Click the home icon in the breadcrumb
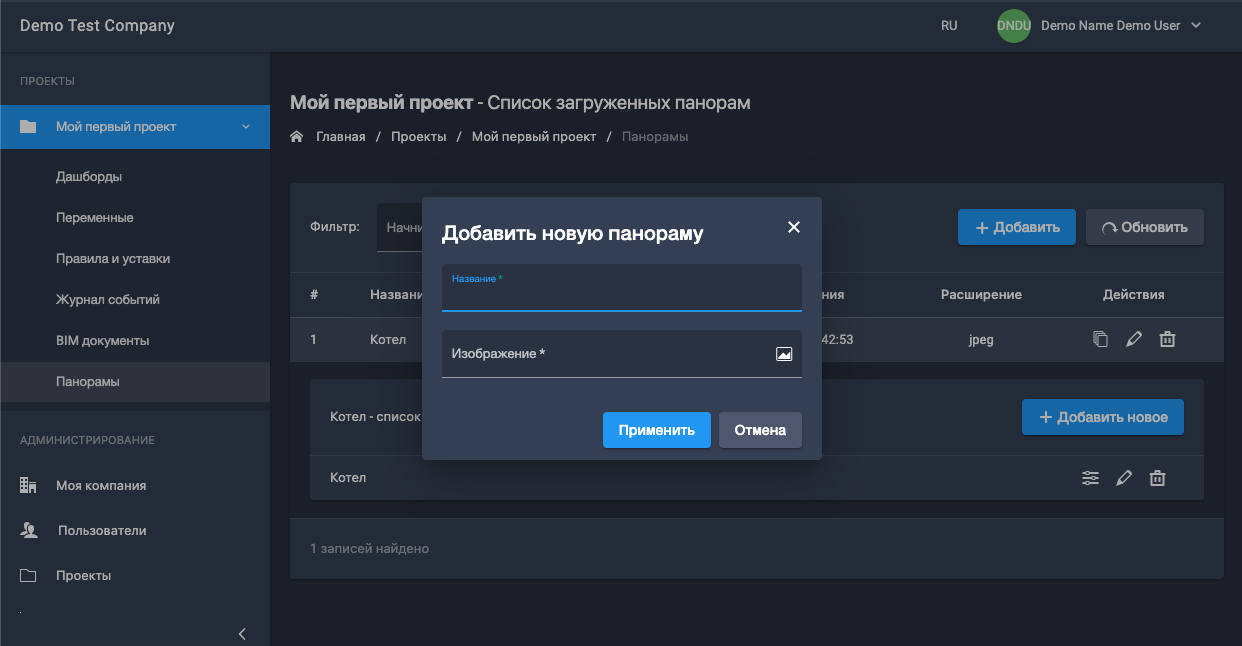Image resolution: width=1242 pixels, height=646 pixels. (297, 136)
